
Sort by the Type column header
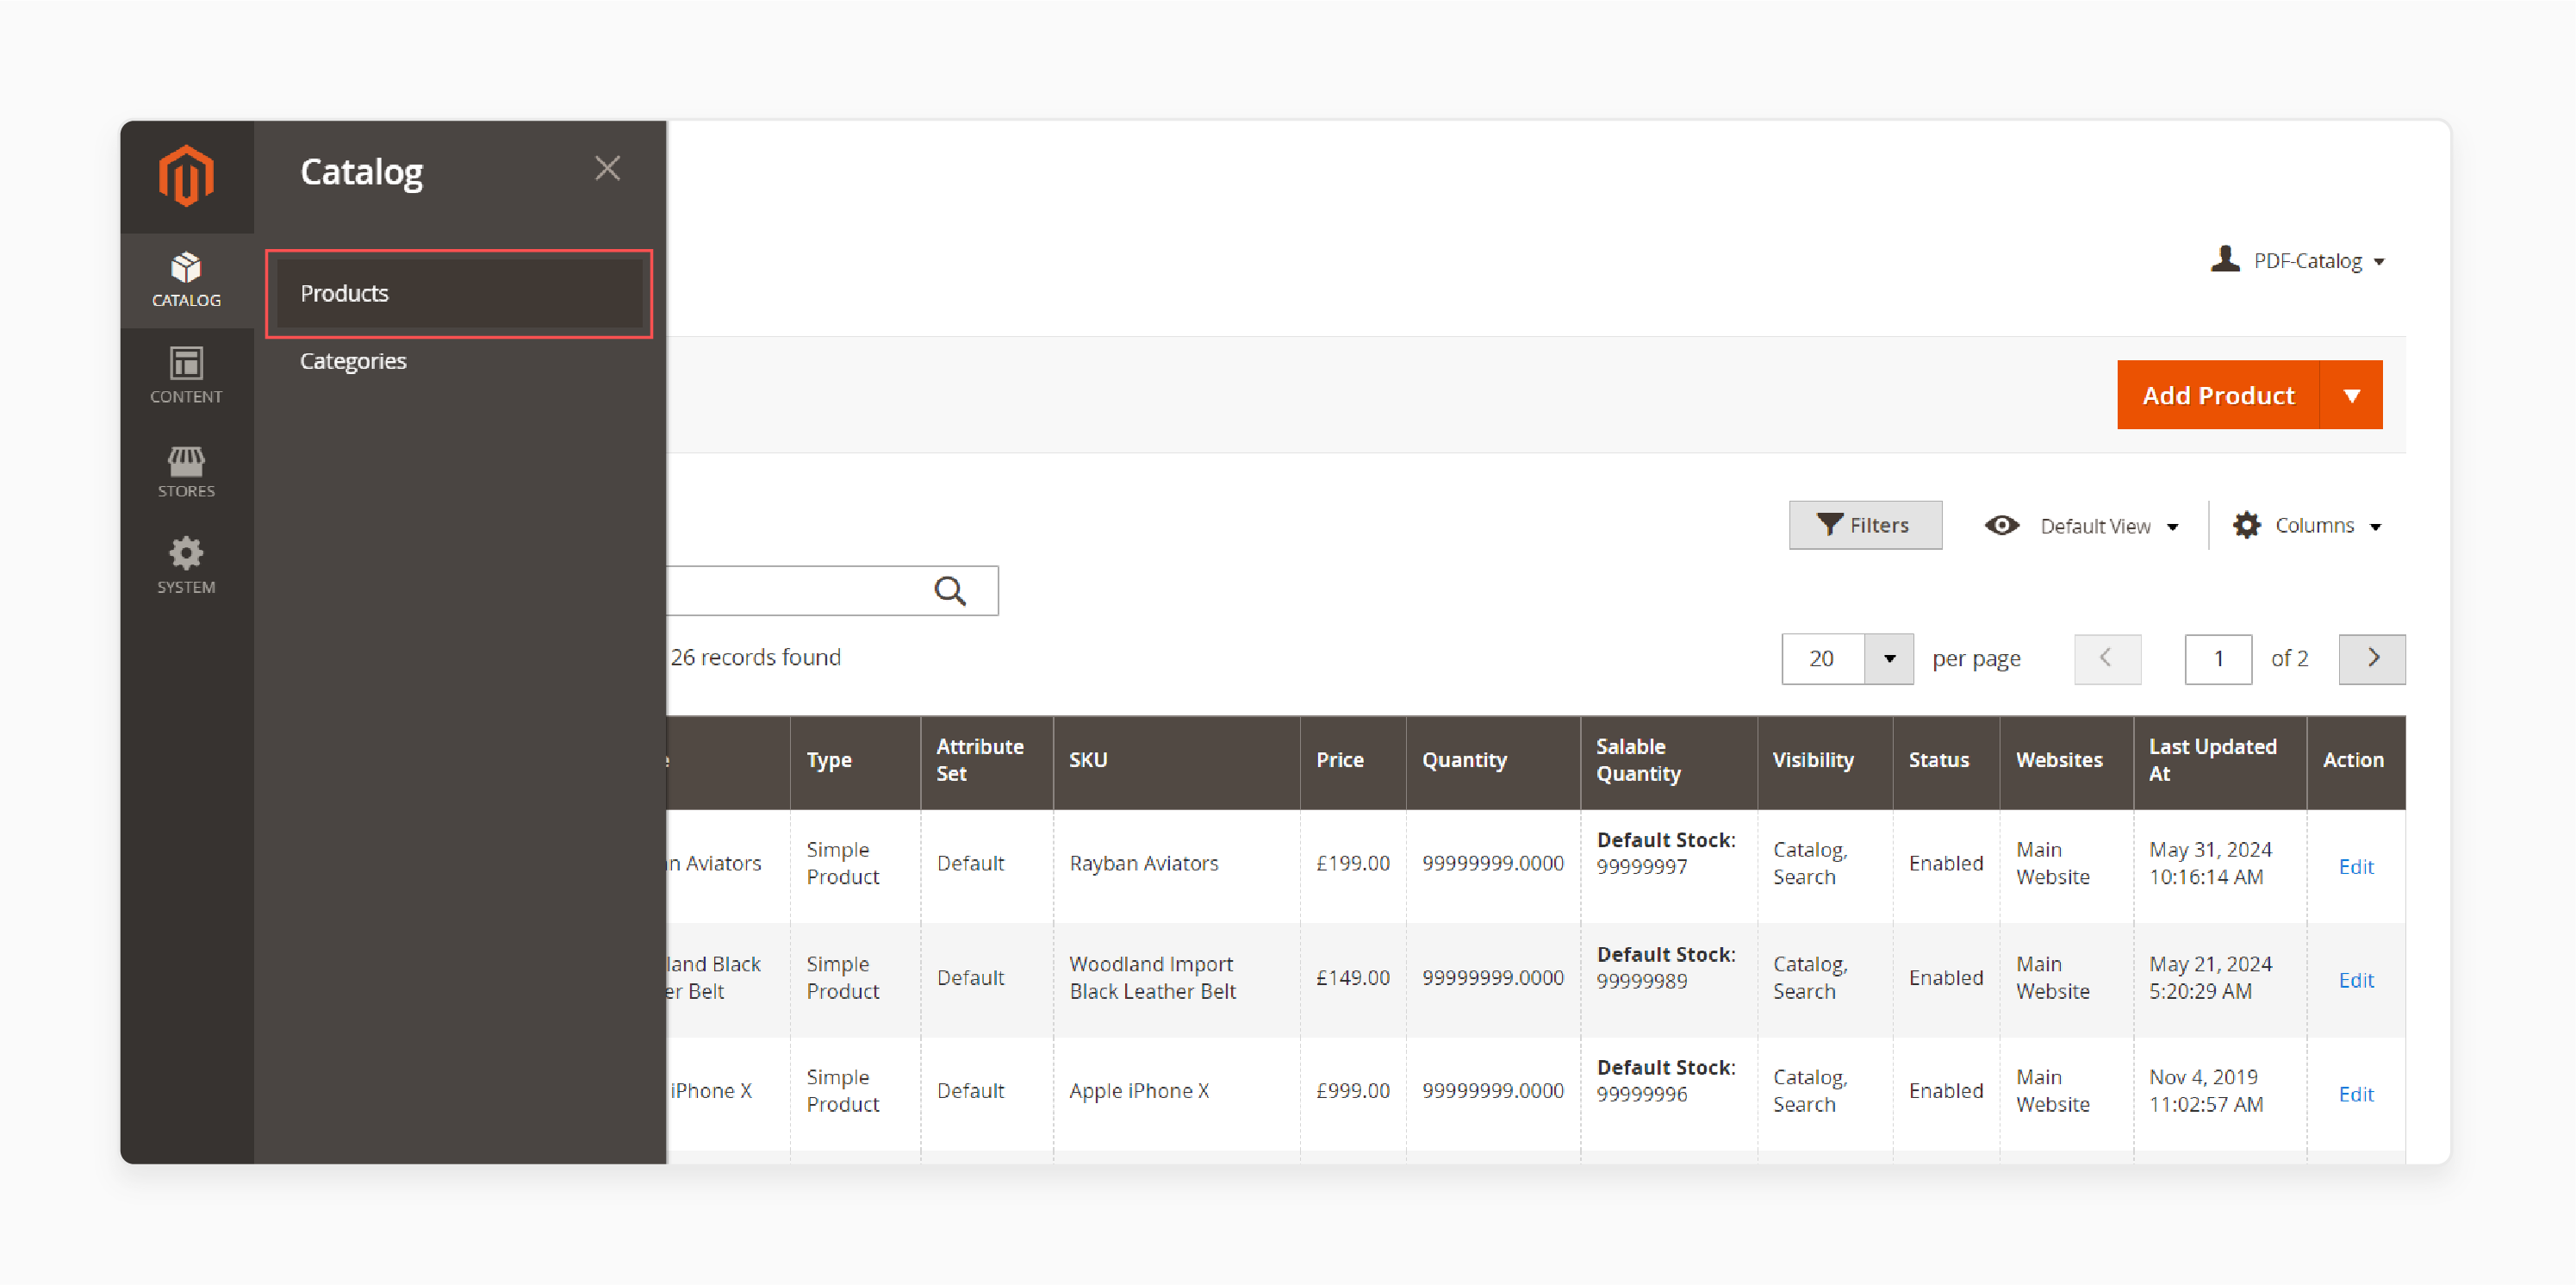(x=855, y=761)
